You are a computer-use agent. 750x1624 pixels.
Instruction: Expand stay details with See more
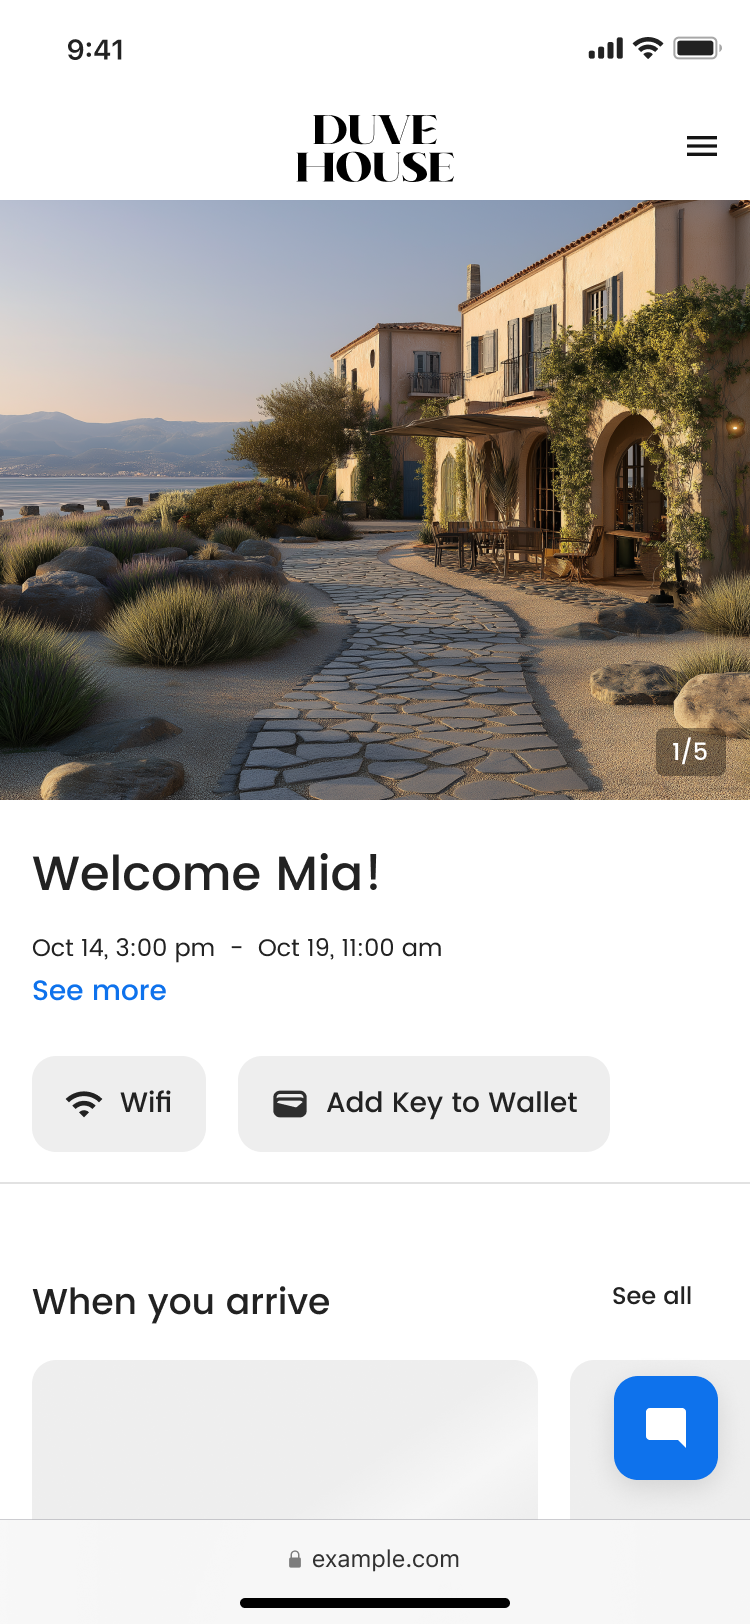tap(99, 990)
